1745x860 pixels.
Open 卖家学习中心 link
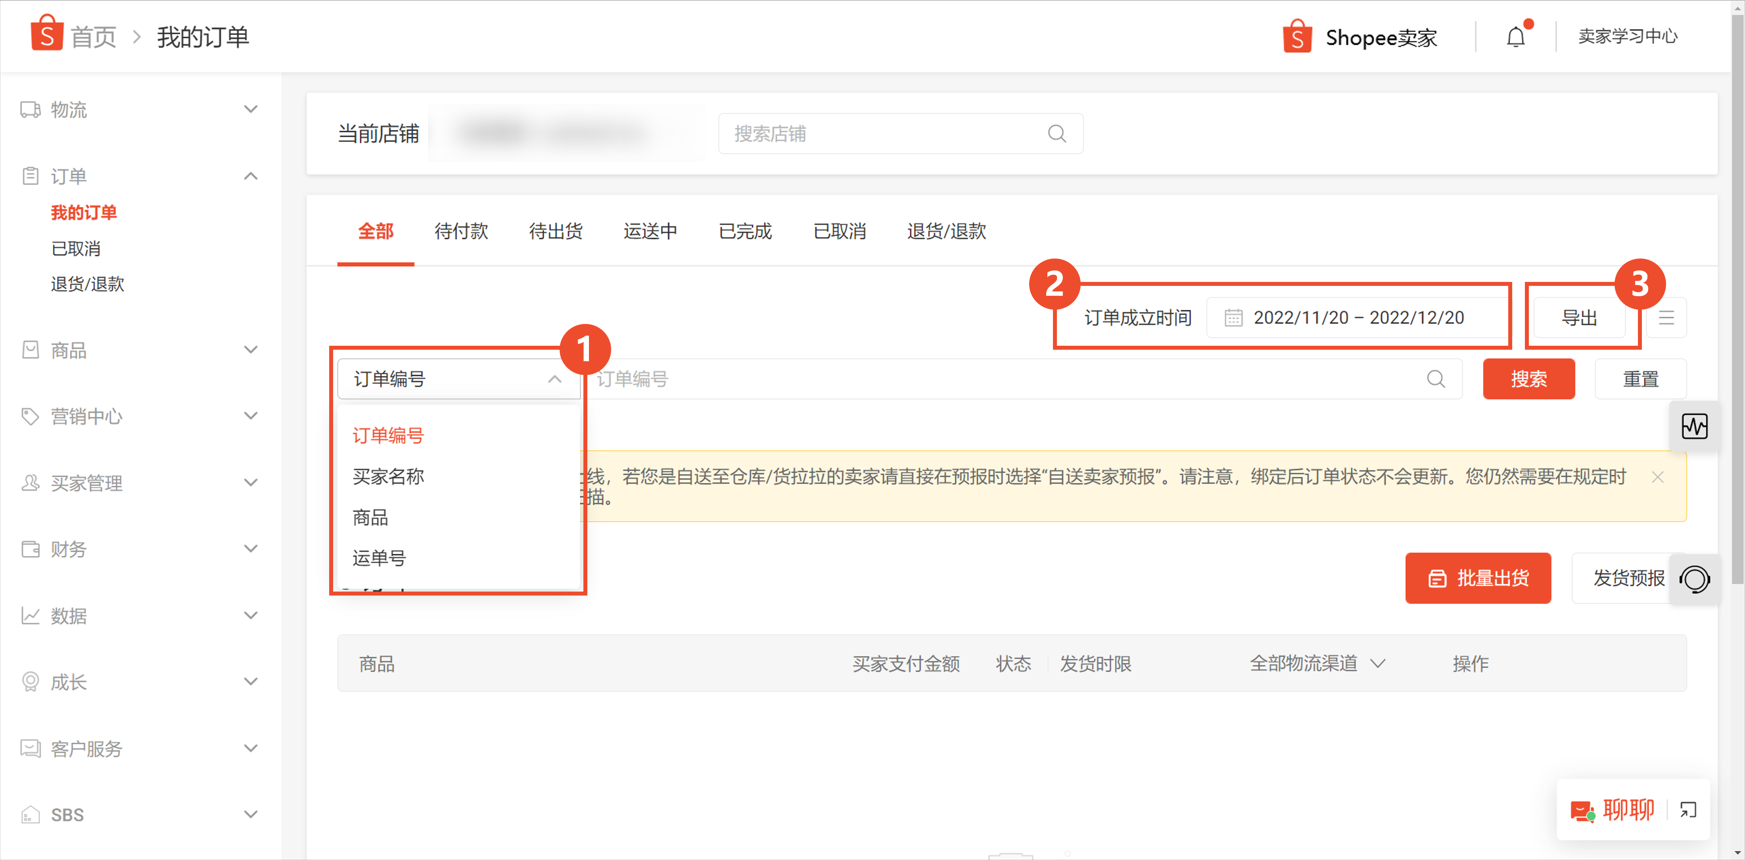1628,37
